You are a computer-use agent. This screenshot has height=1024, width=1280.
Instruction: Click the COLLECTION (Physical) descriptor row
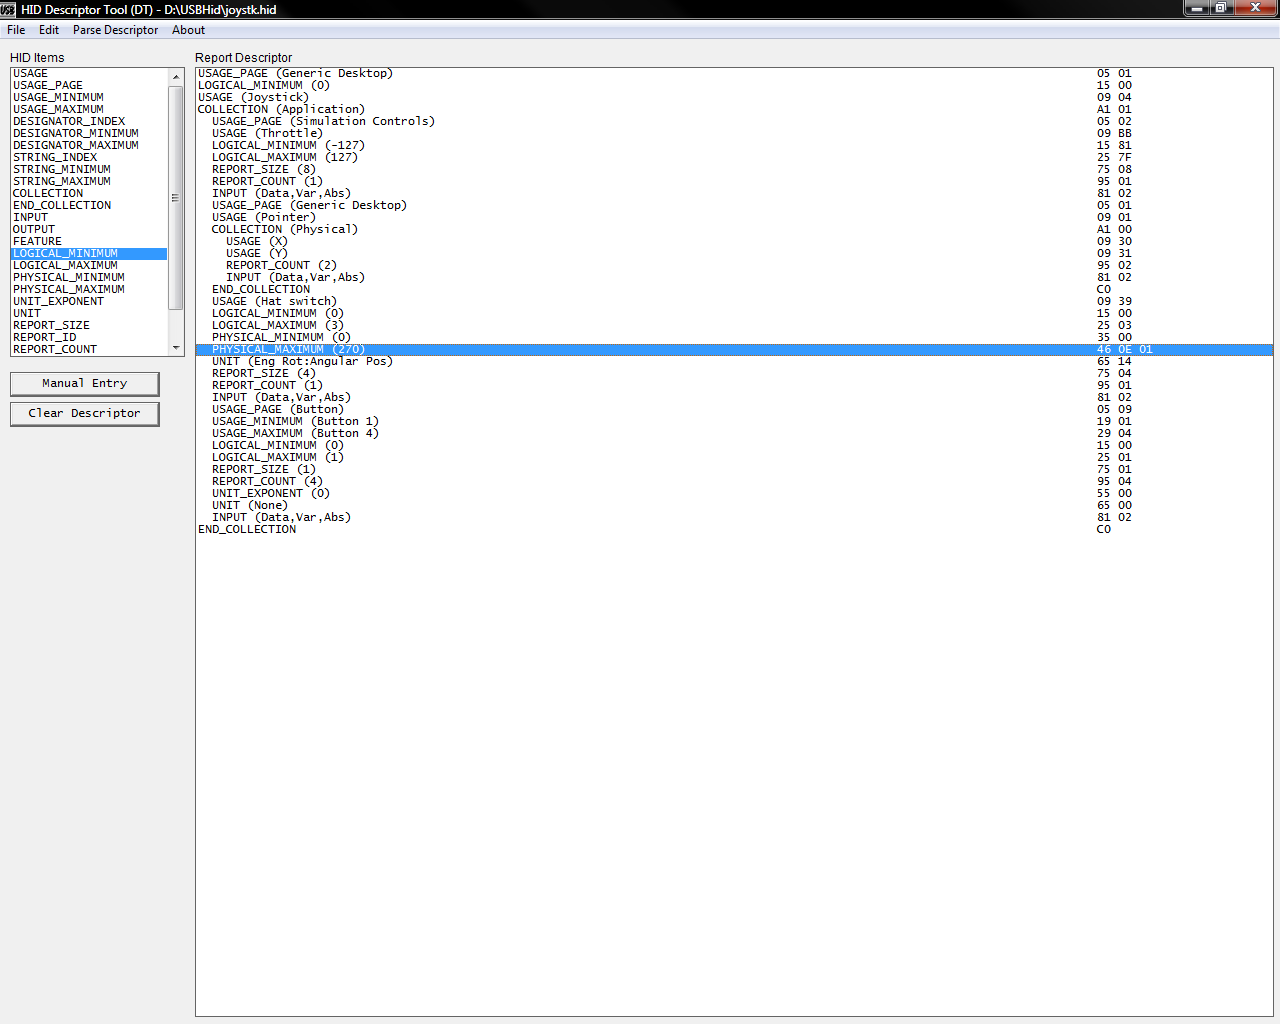tap(284, 230)
